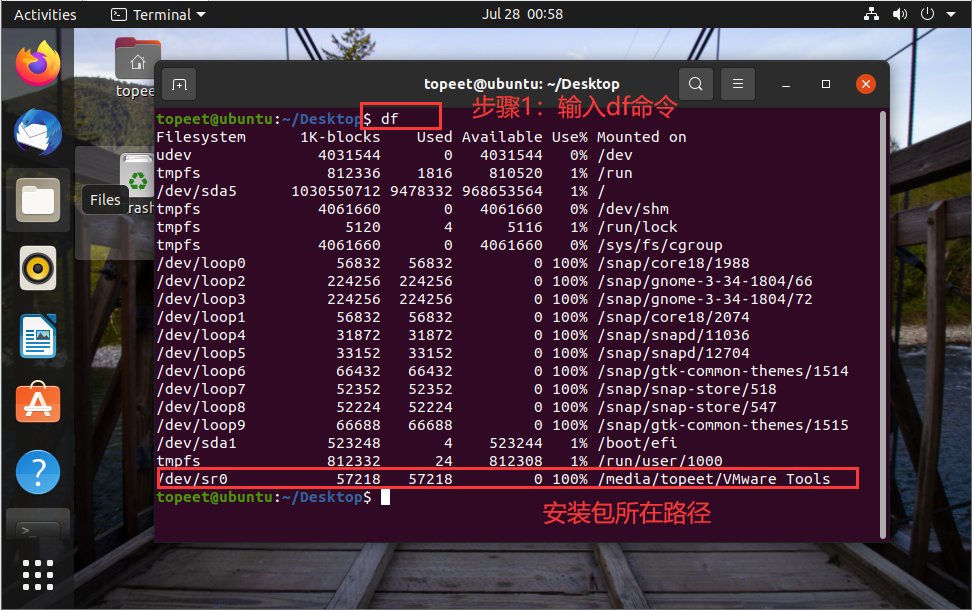
Task: Open terminal search
Action: coord(696,84)
